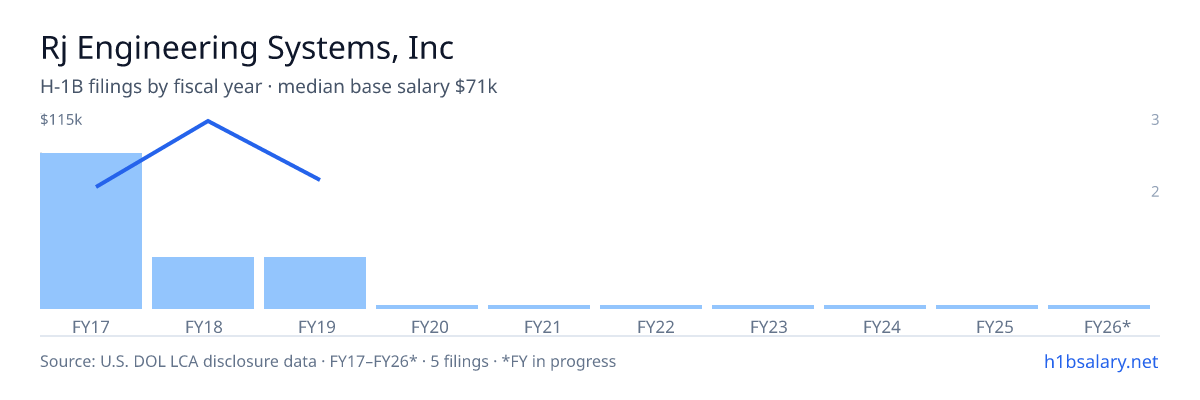Select the FY24 axis label

click(x=875, y=327)
